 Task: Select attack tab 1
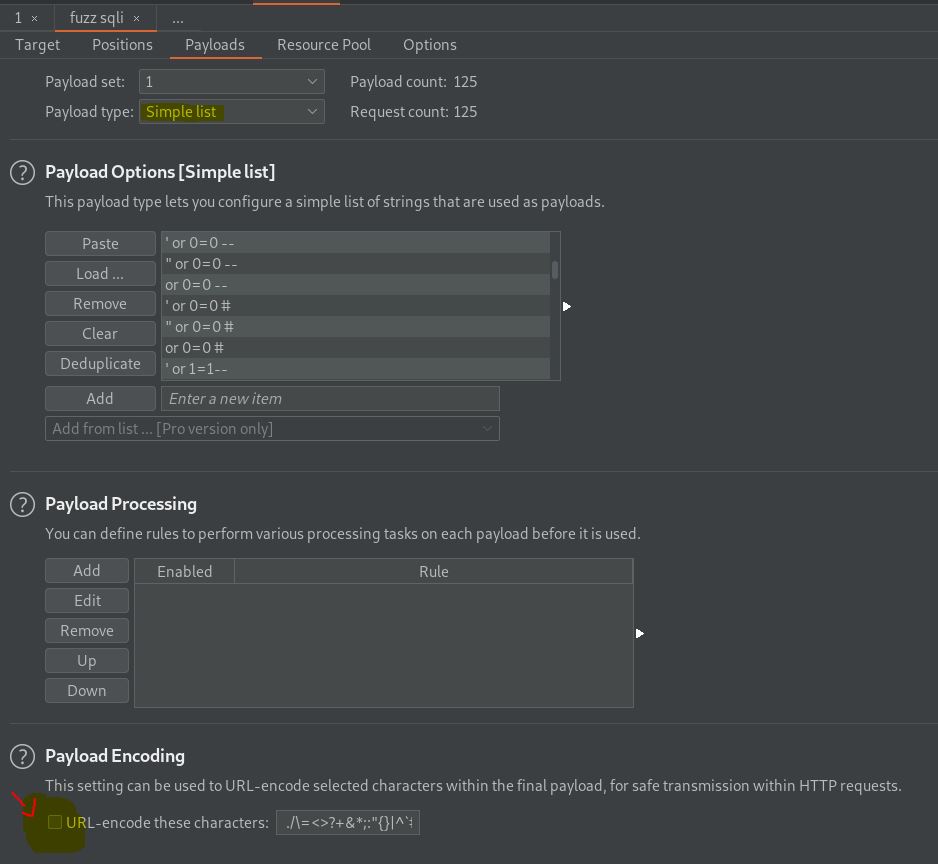pos(18,18)
